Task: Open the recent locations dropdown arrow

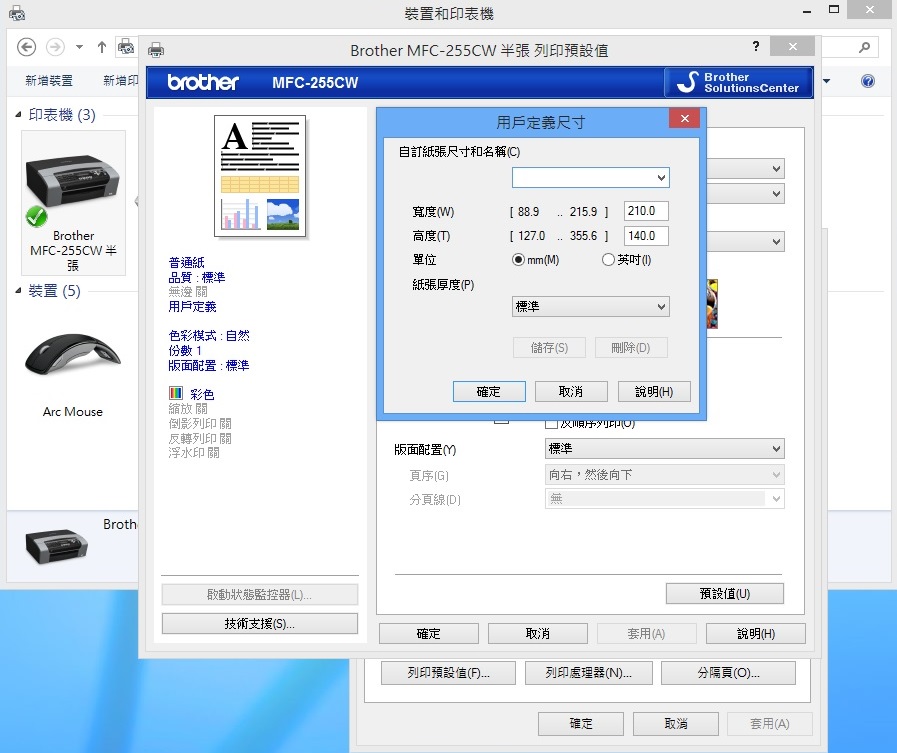Action: coord(80,47)
